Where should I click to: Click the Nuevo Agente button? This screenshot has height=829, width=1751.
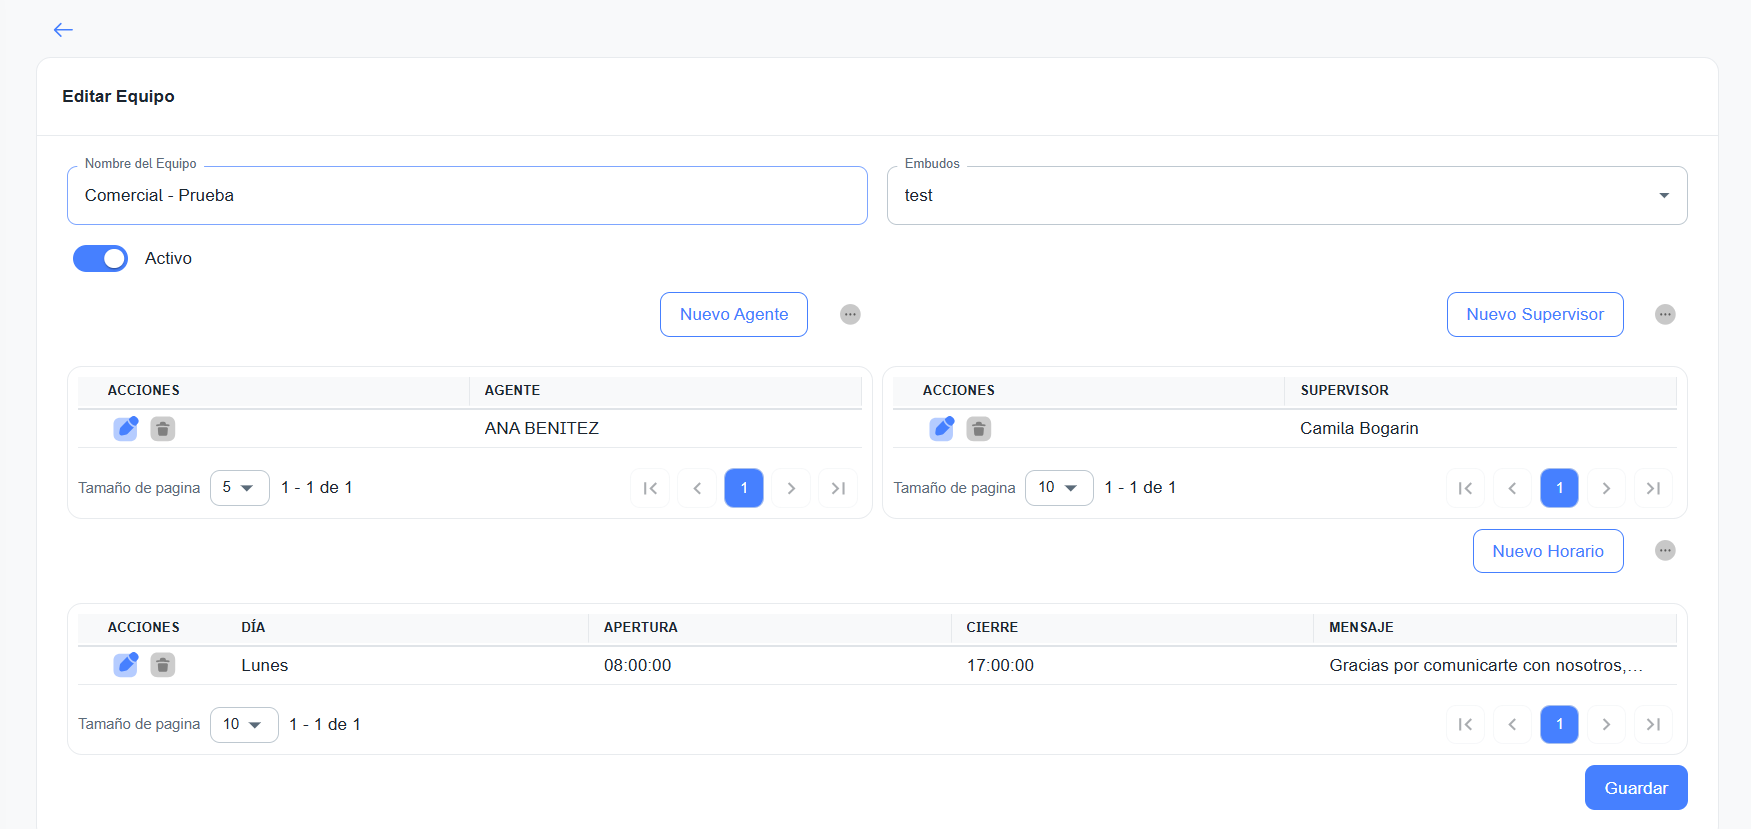(x=733, y=314)
